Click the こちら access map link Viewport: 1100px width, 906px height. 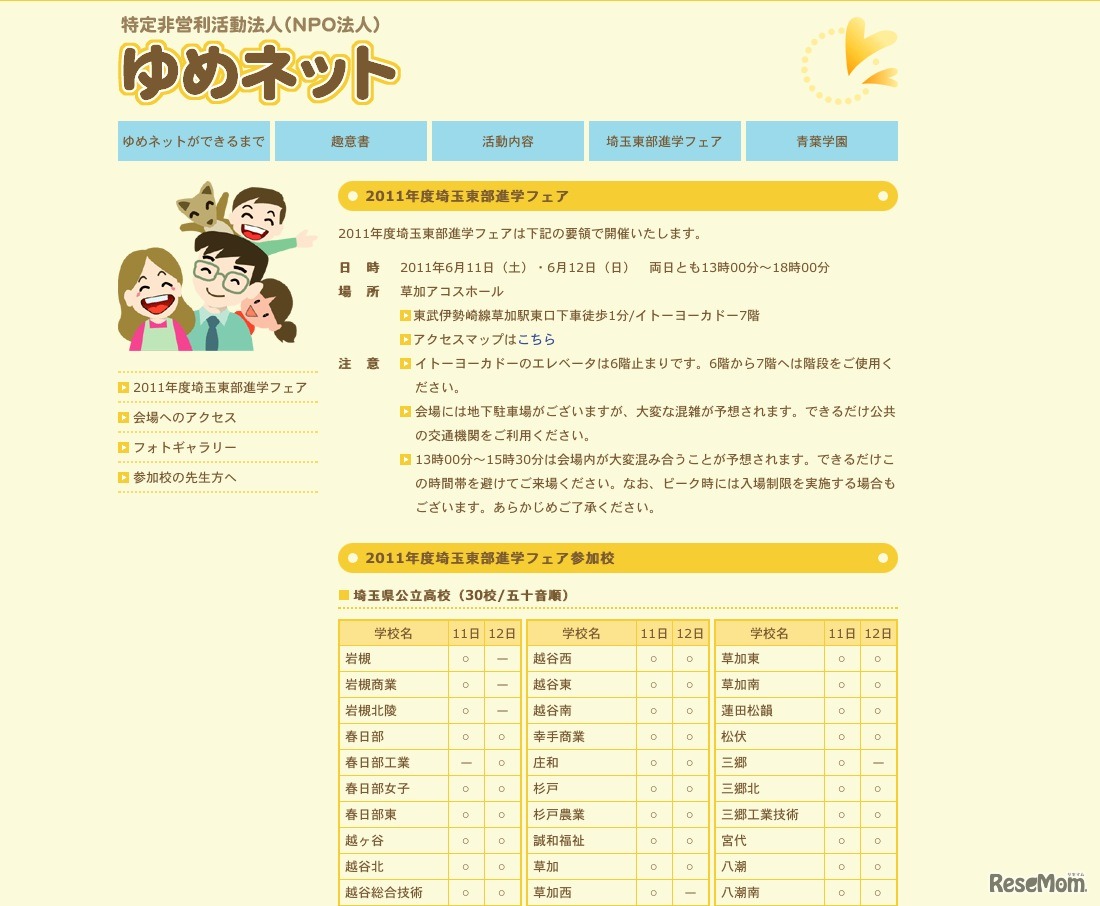pos(537,339)
